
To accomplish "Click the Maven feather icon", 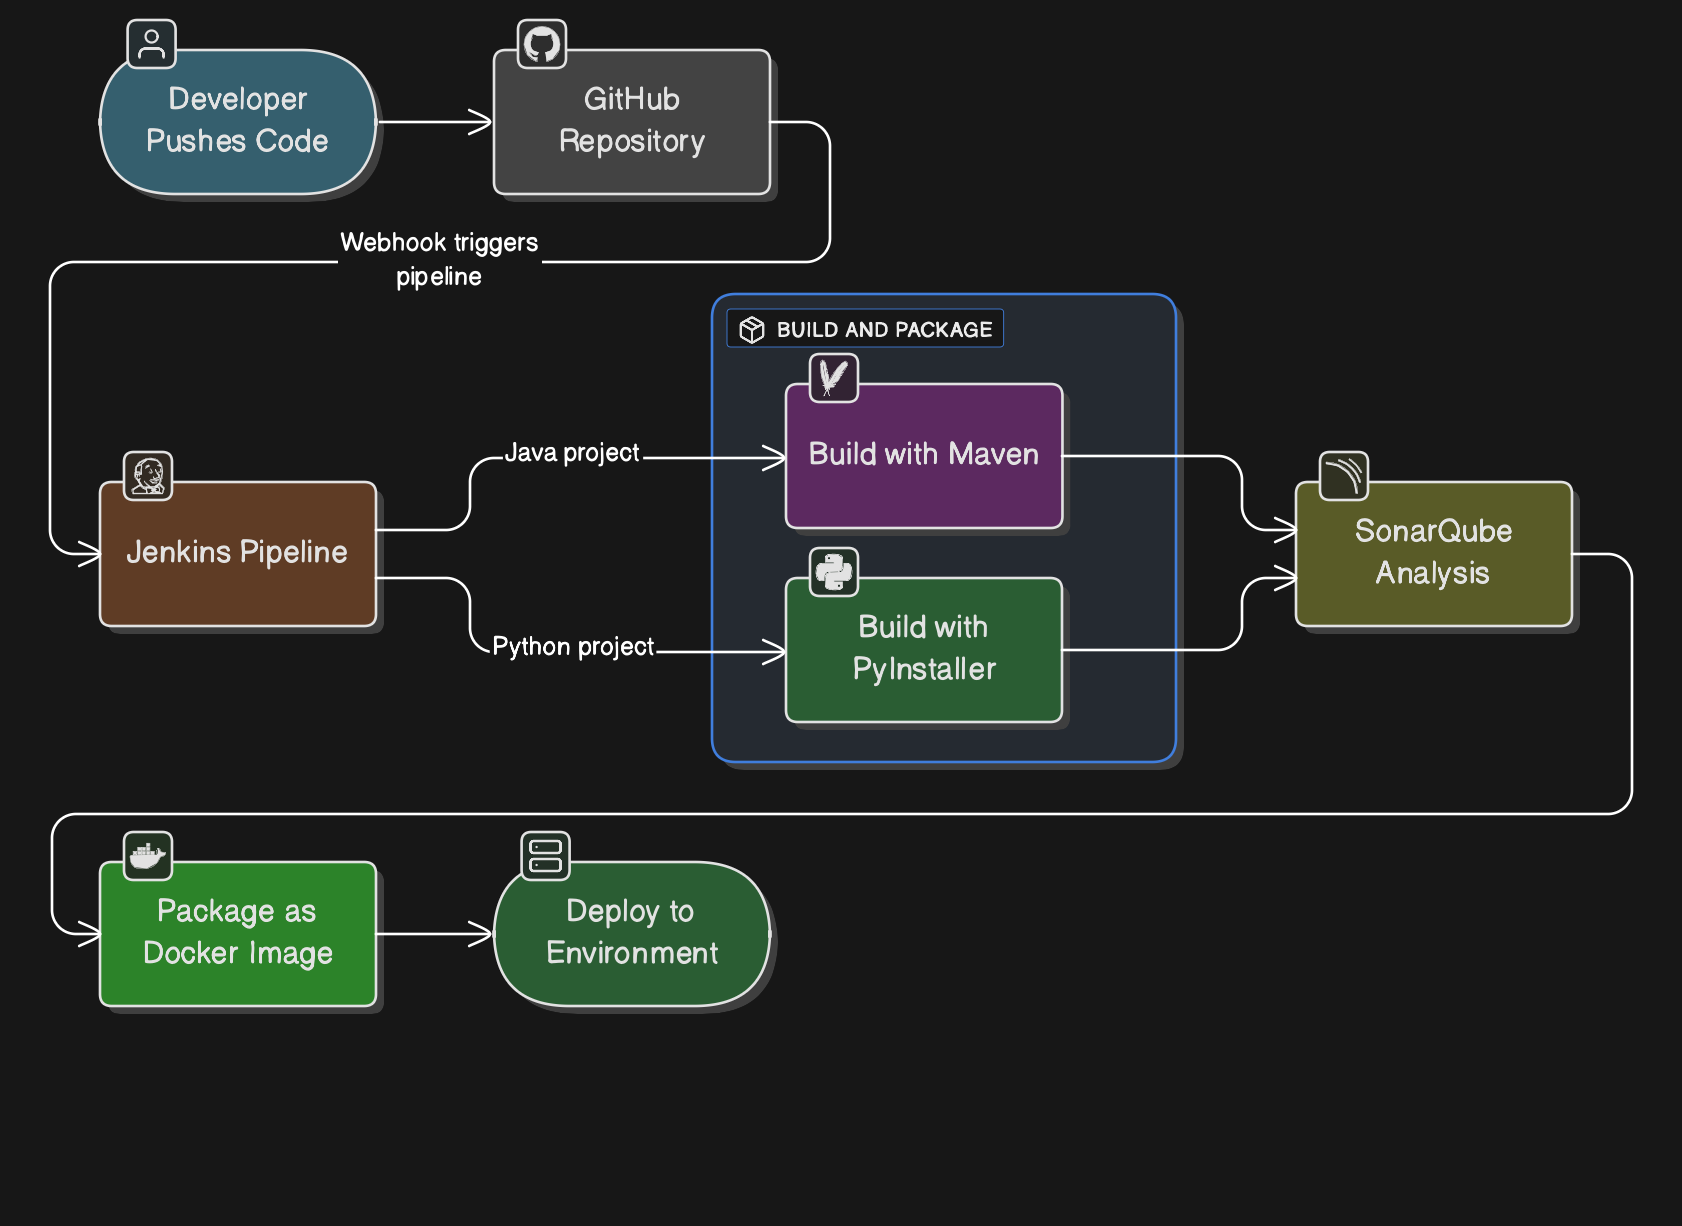I will [834, 378].
